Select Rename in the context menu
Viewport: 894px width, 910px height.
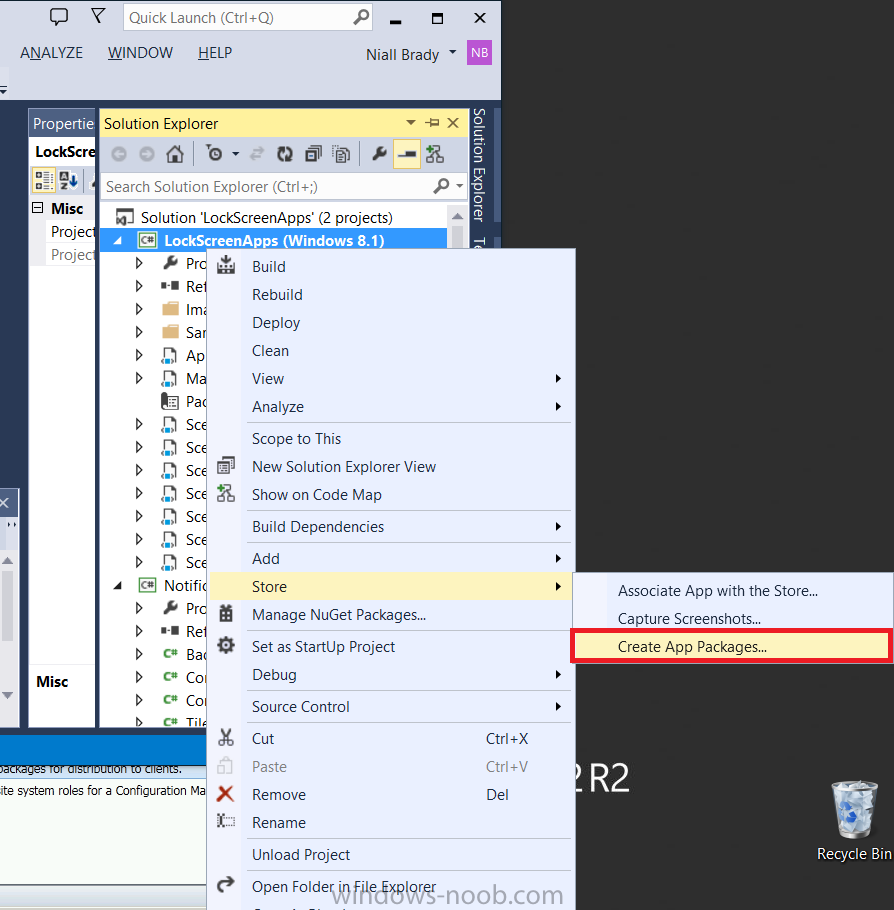(x=391, y=822)
